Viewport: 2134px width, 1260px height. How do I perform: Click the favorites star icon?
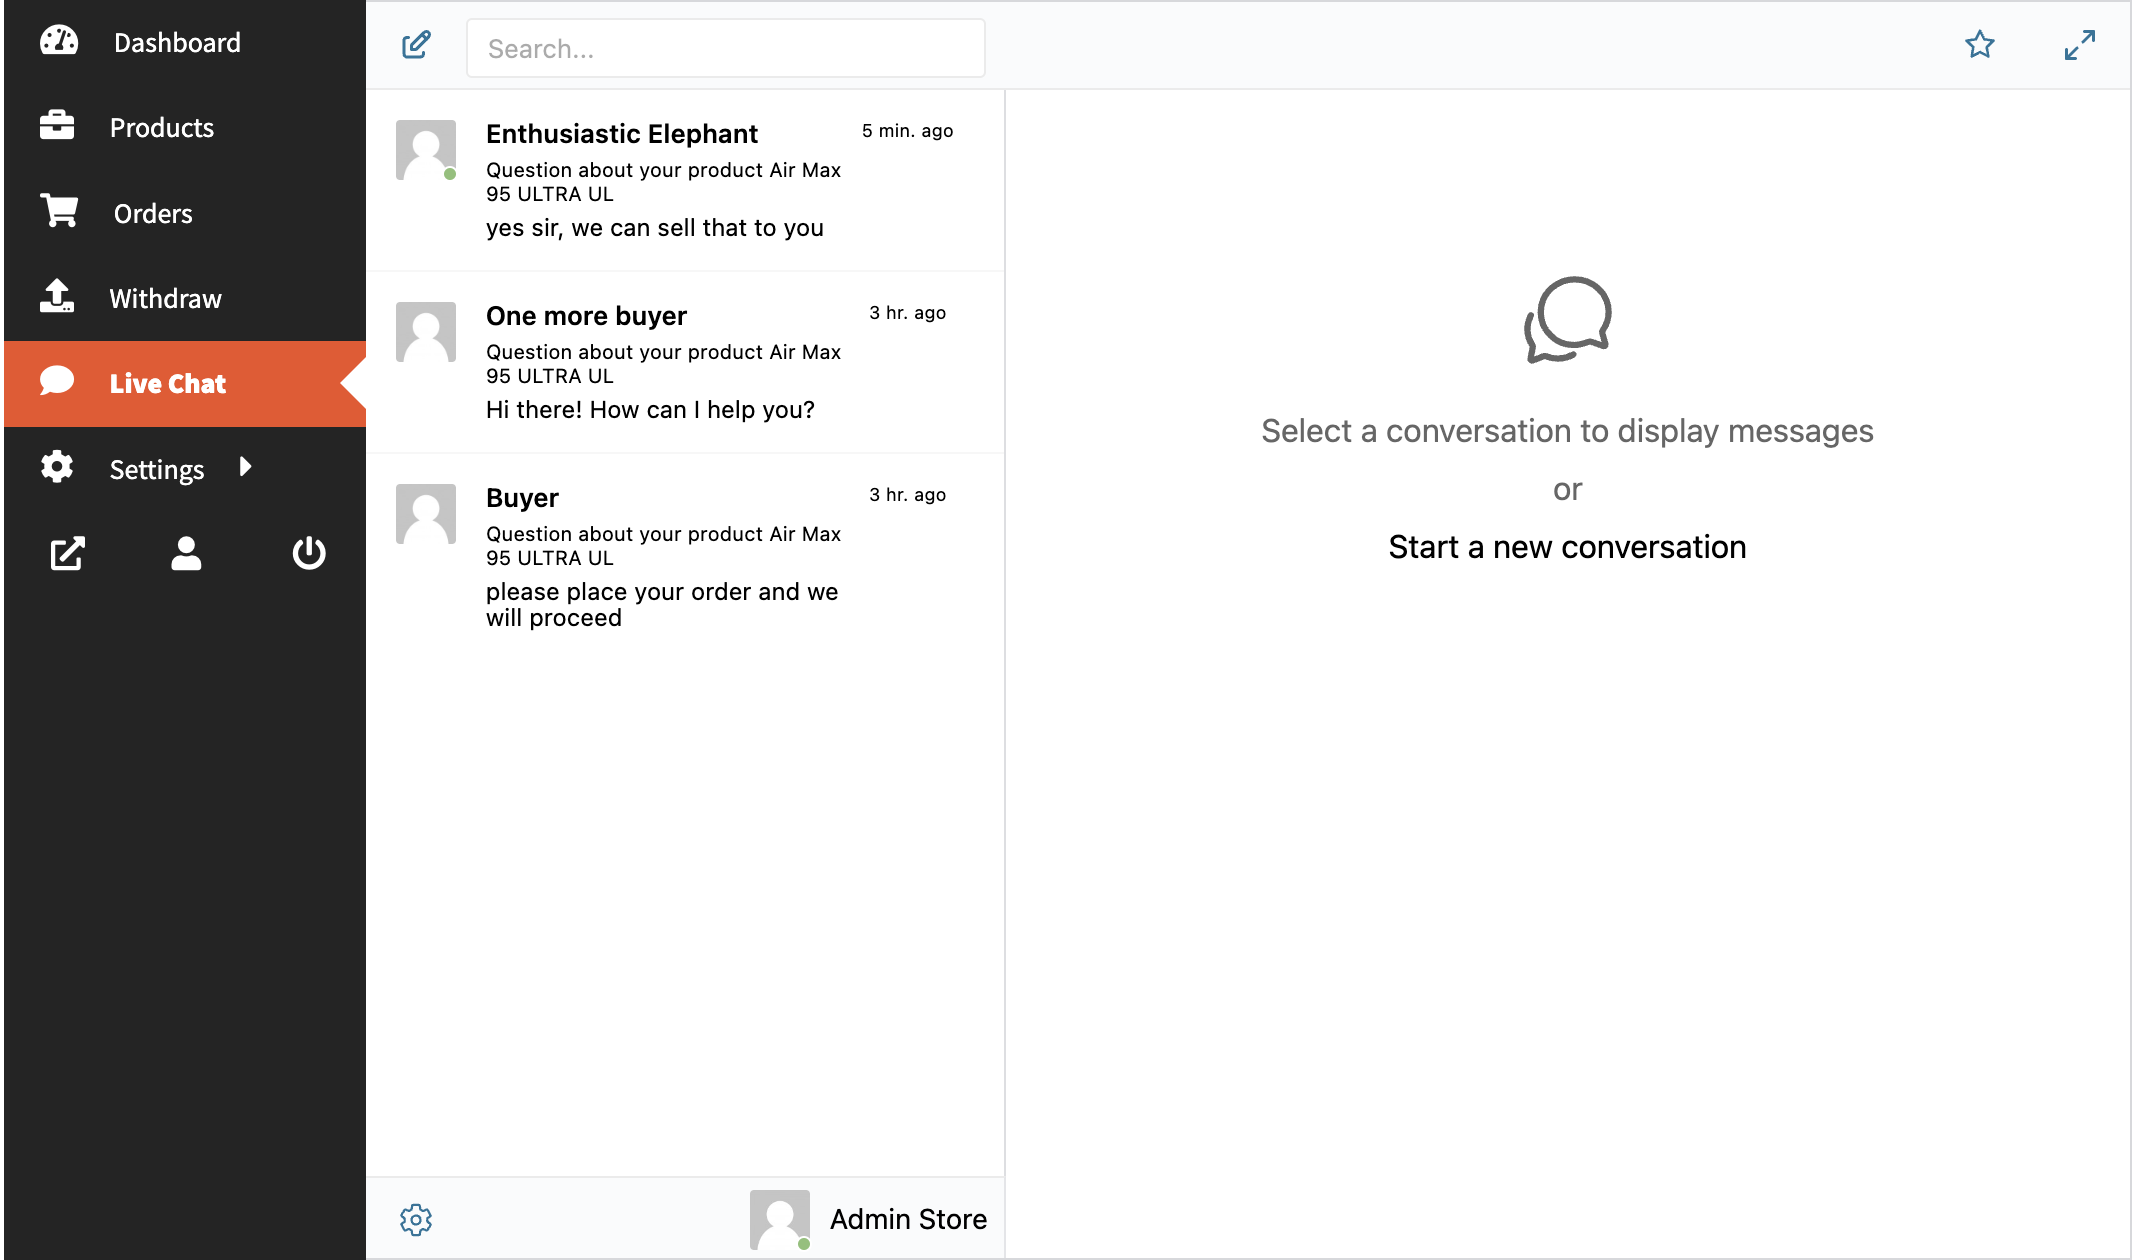(x=1980, y=45)
